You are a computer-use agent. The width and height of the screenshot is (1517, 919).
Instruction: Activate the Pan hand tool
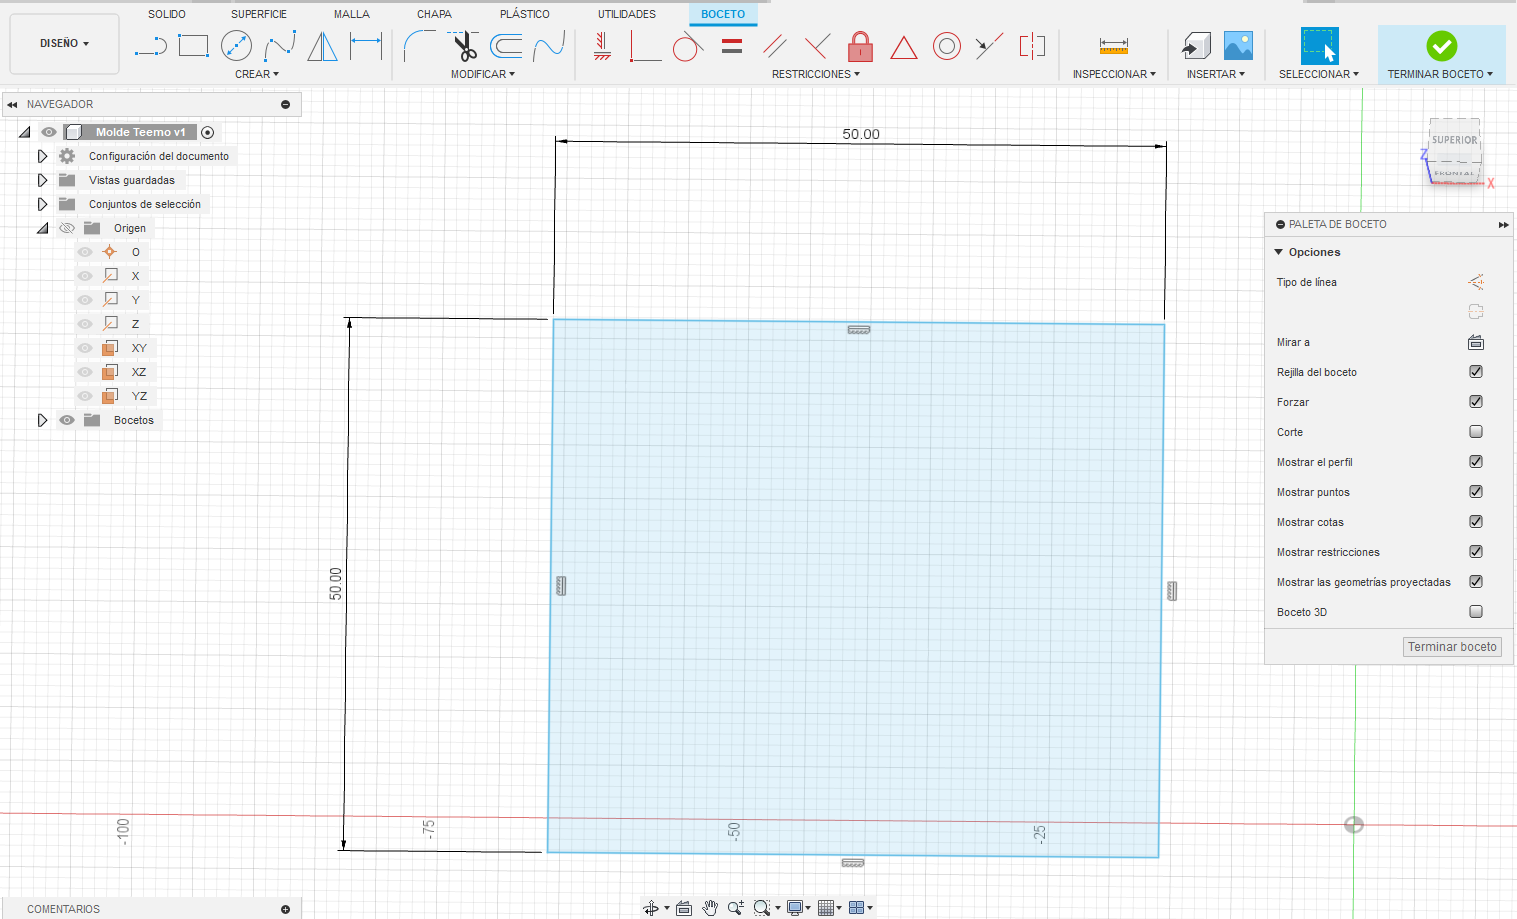coord(710,907)
